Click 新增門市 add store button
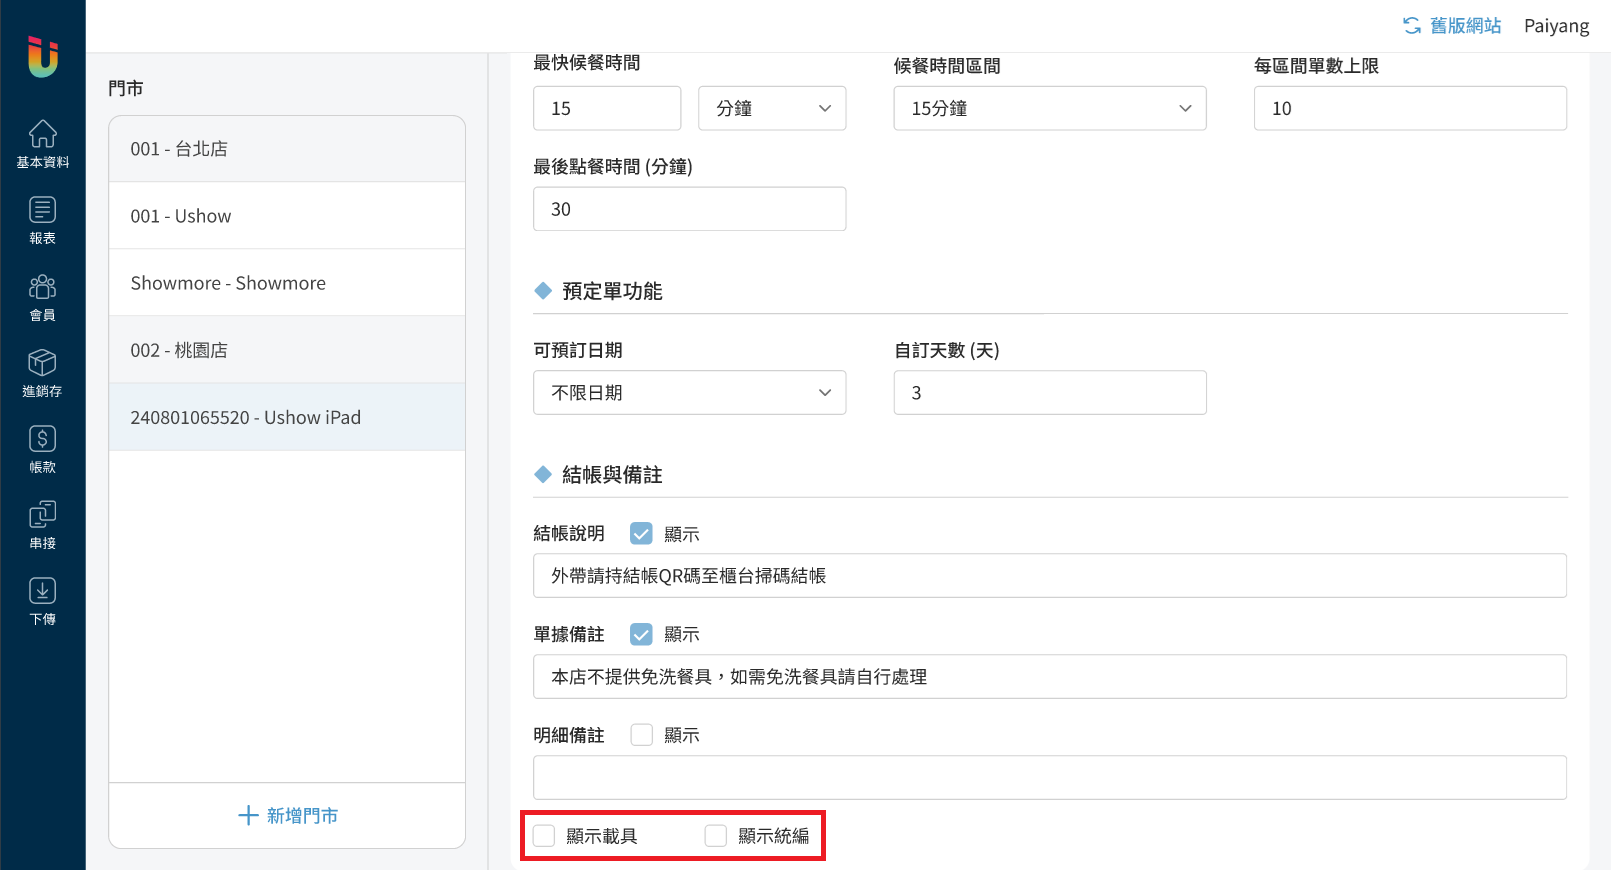Screen dimensions: 1611x870 pyautogui.click(x=287, y=816)
